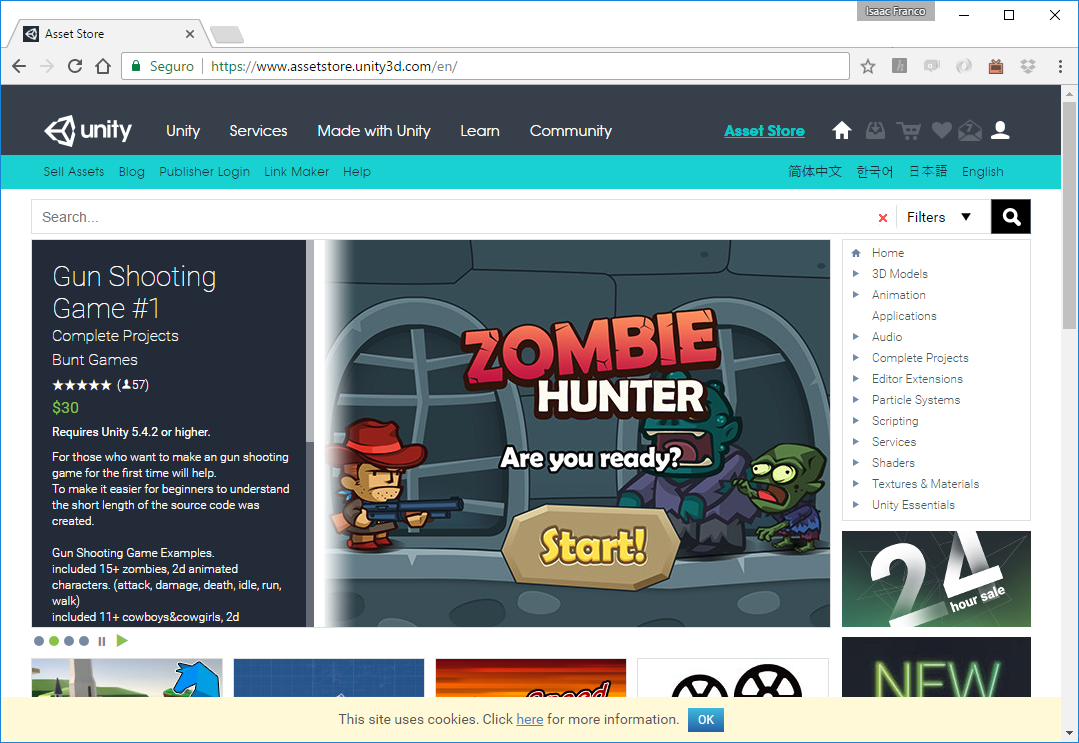
Task: Open the Filters dropdown
Action: pyautogui.click(x=939, y=217)
